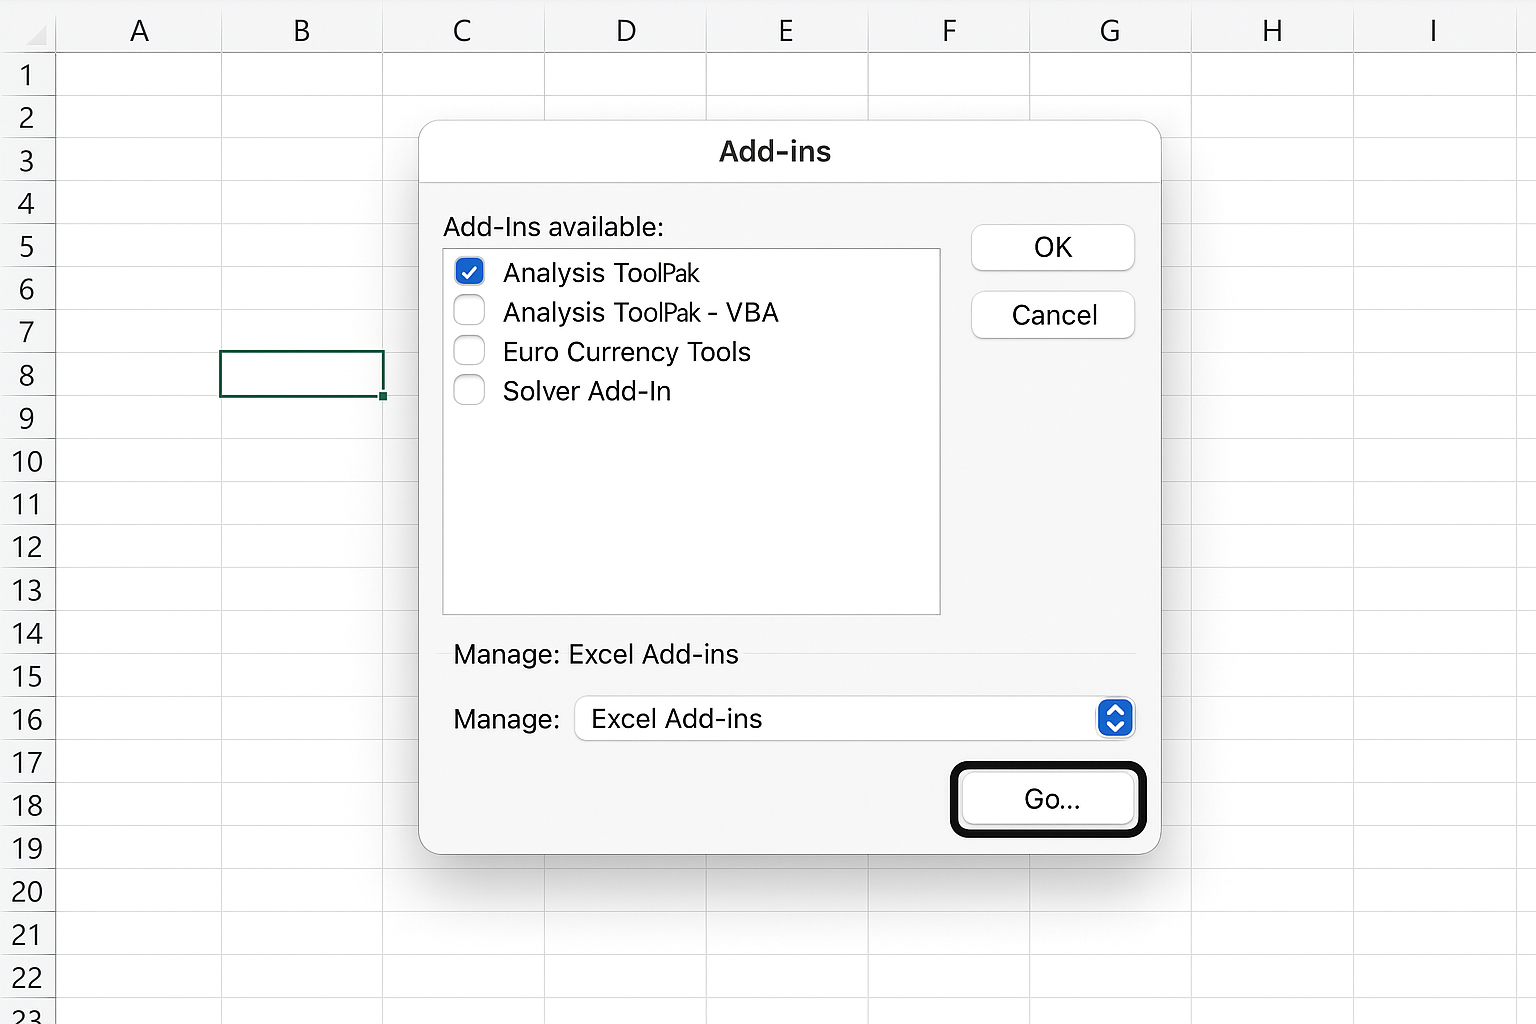1536x1024 pixels.
Task: Select column C header
Action: click(x=463, y=31)
